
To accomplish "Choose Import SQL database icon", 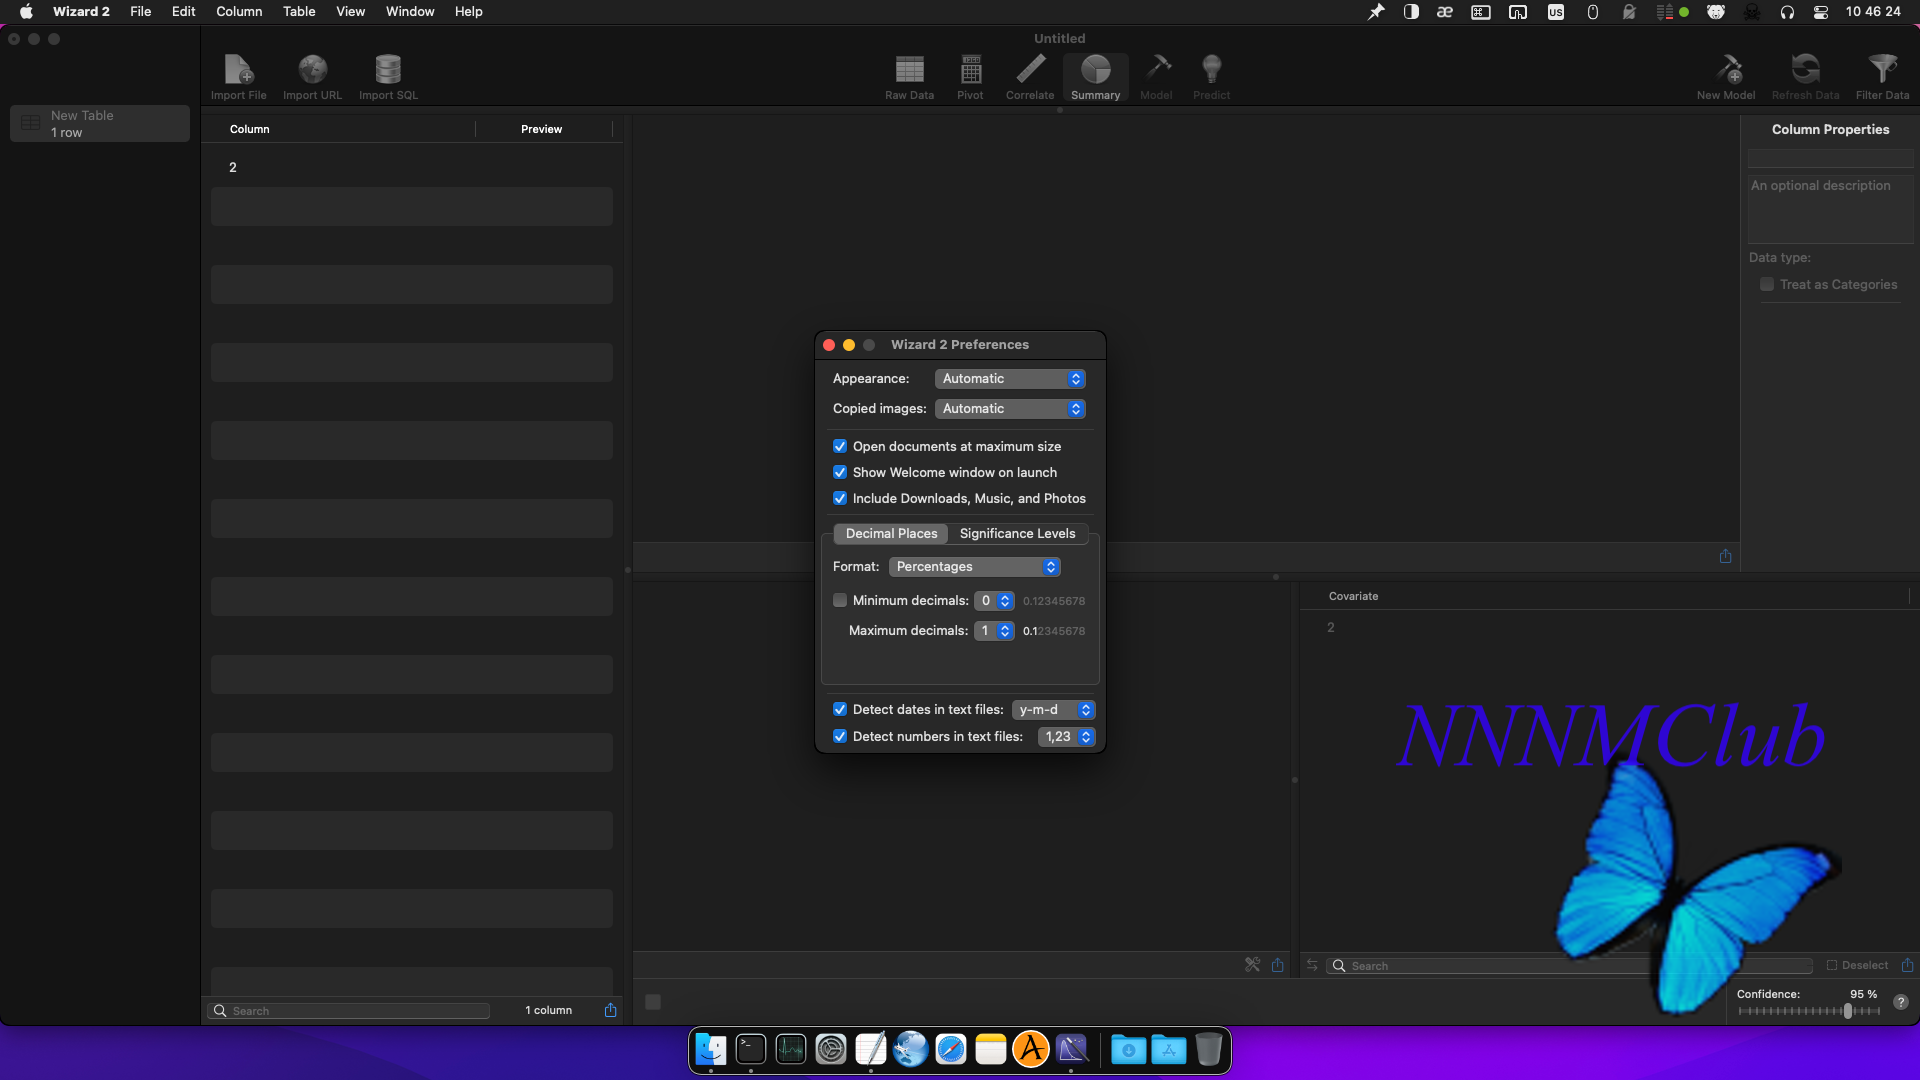I will coord(388,77).
